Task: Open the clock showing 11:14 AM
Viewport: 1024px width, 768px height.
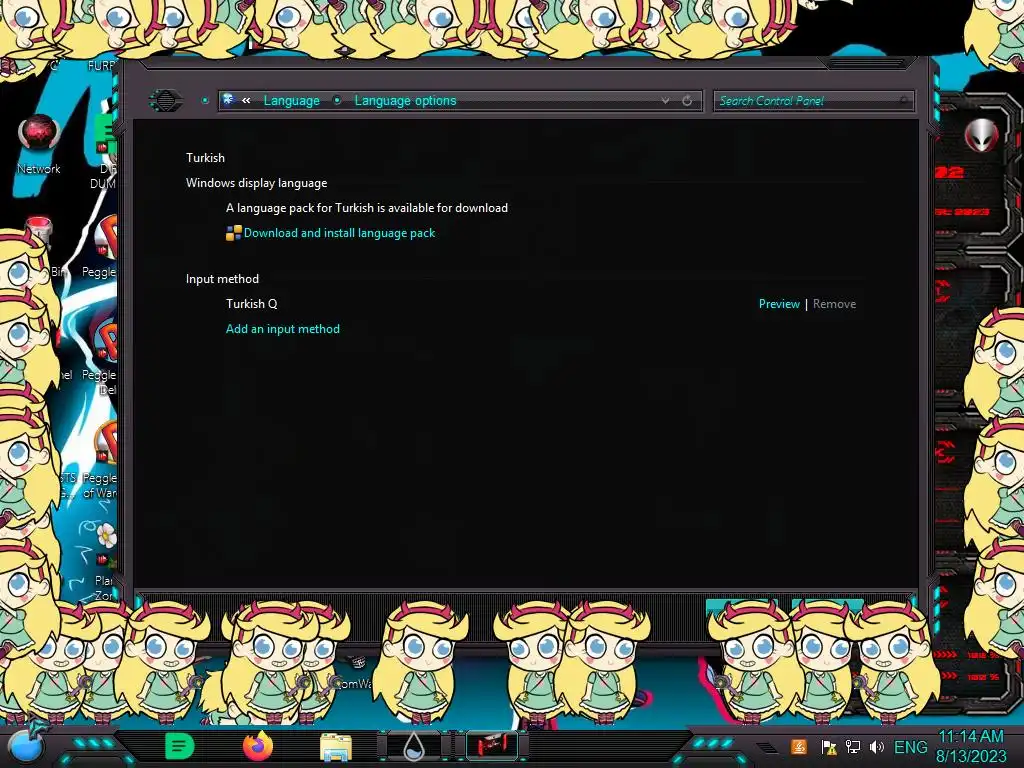Action: (970, 746)
